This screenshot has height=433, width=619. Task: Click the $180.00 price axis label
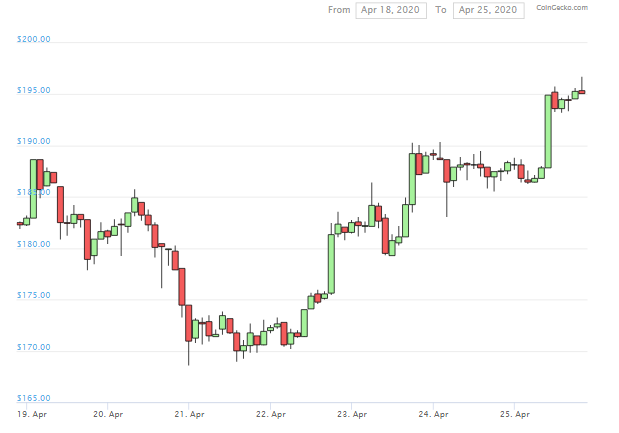coord(34,245)
